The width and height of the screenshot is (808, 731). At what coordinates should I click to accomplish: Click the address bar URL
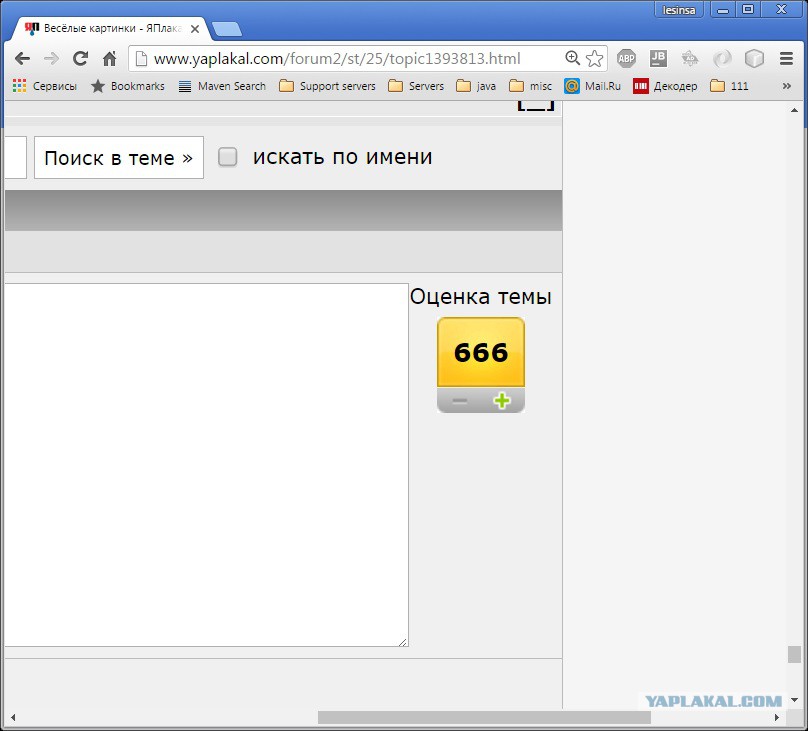pyautogui.click(x=337, y=59)
